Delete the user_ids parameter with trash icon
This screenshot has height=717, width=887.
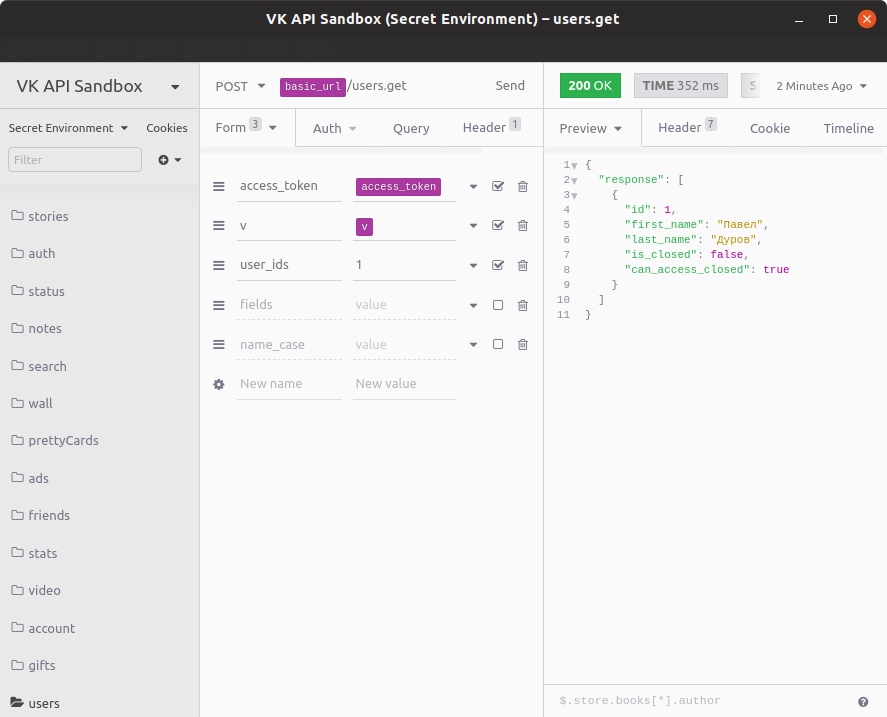pos(523,265)
